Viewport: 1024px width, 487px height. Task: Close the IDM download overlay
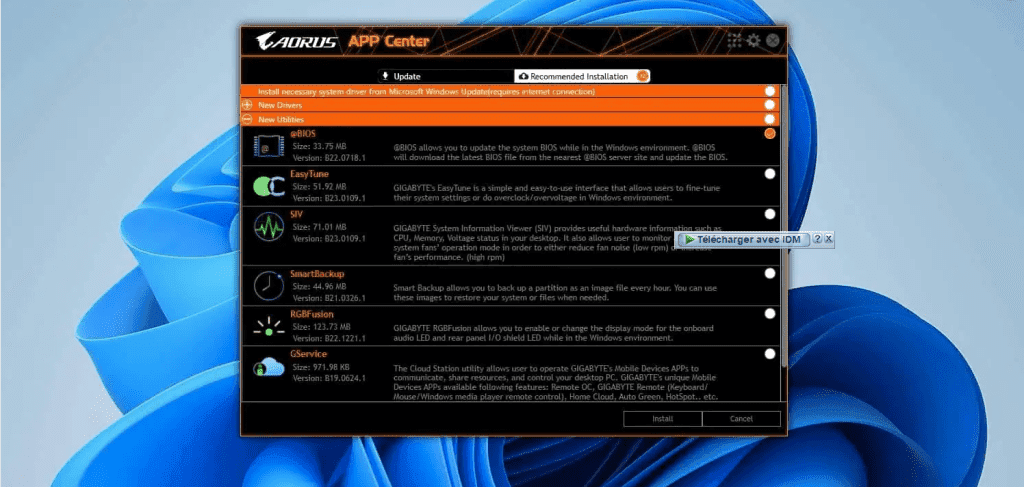(x=829, y=240)
